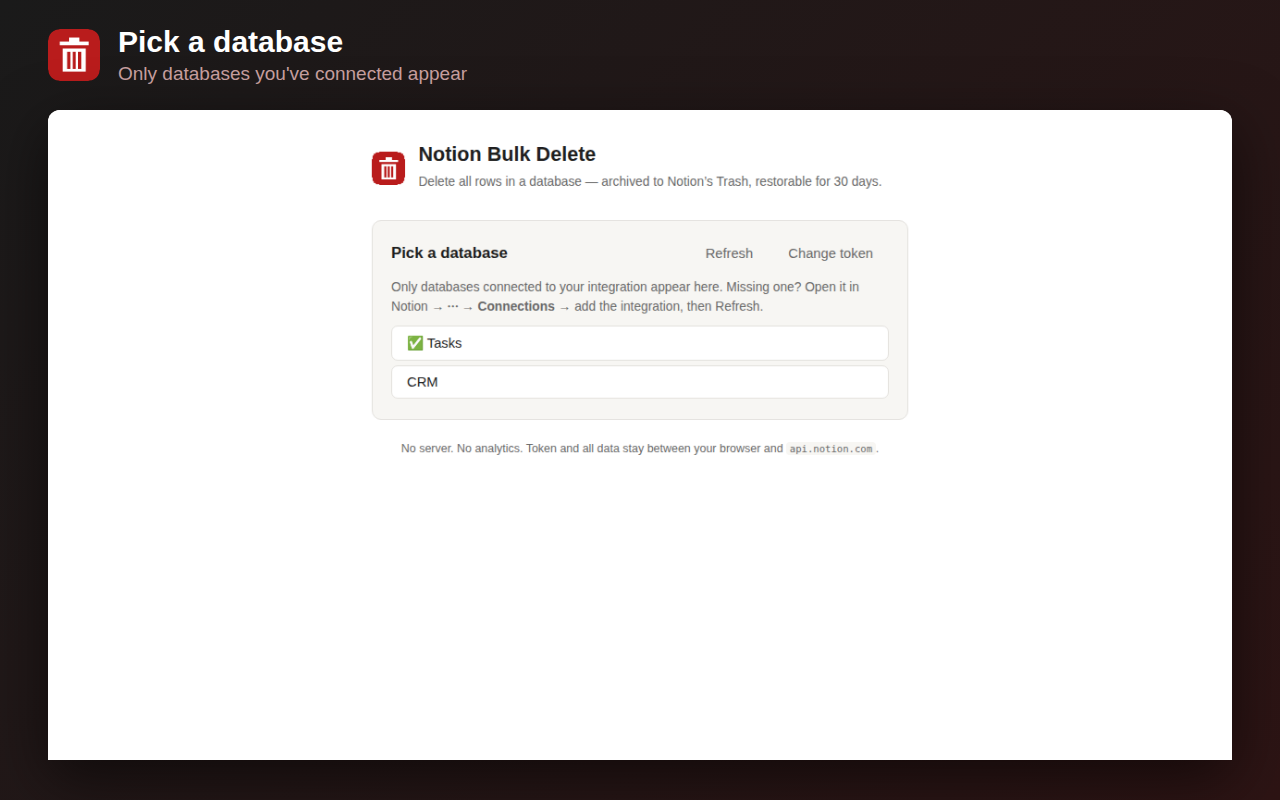Click the Change token button
This screenshot has height=800, width=1280.
pos(830,253)
